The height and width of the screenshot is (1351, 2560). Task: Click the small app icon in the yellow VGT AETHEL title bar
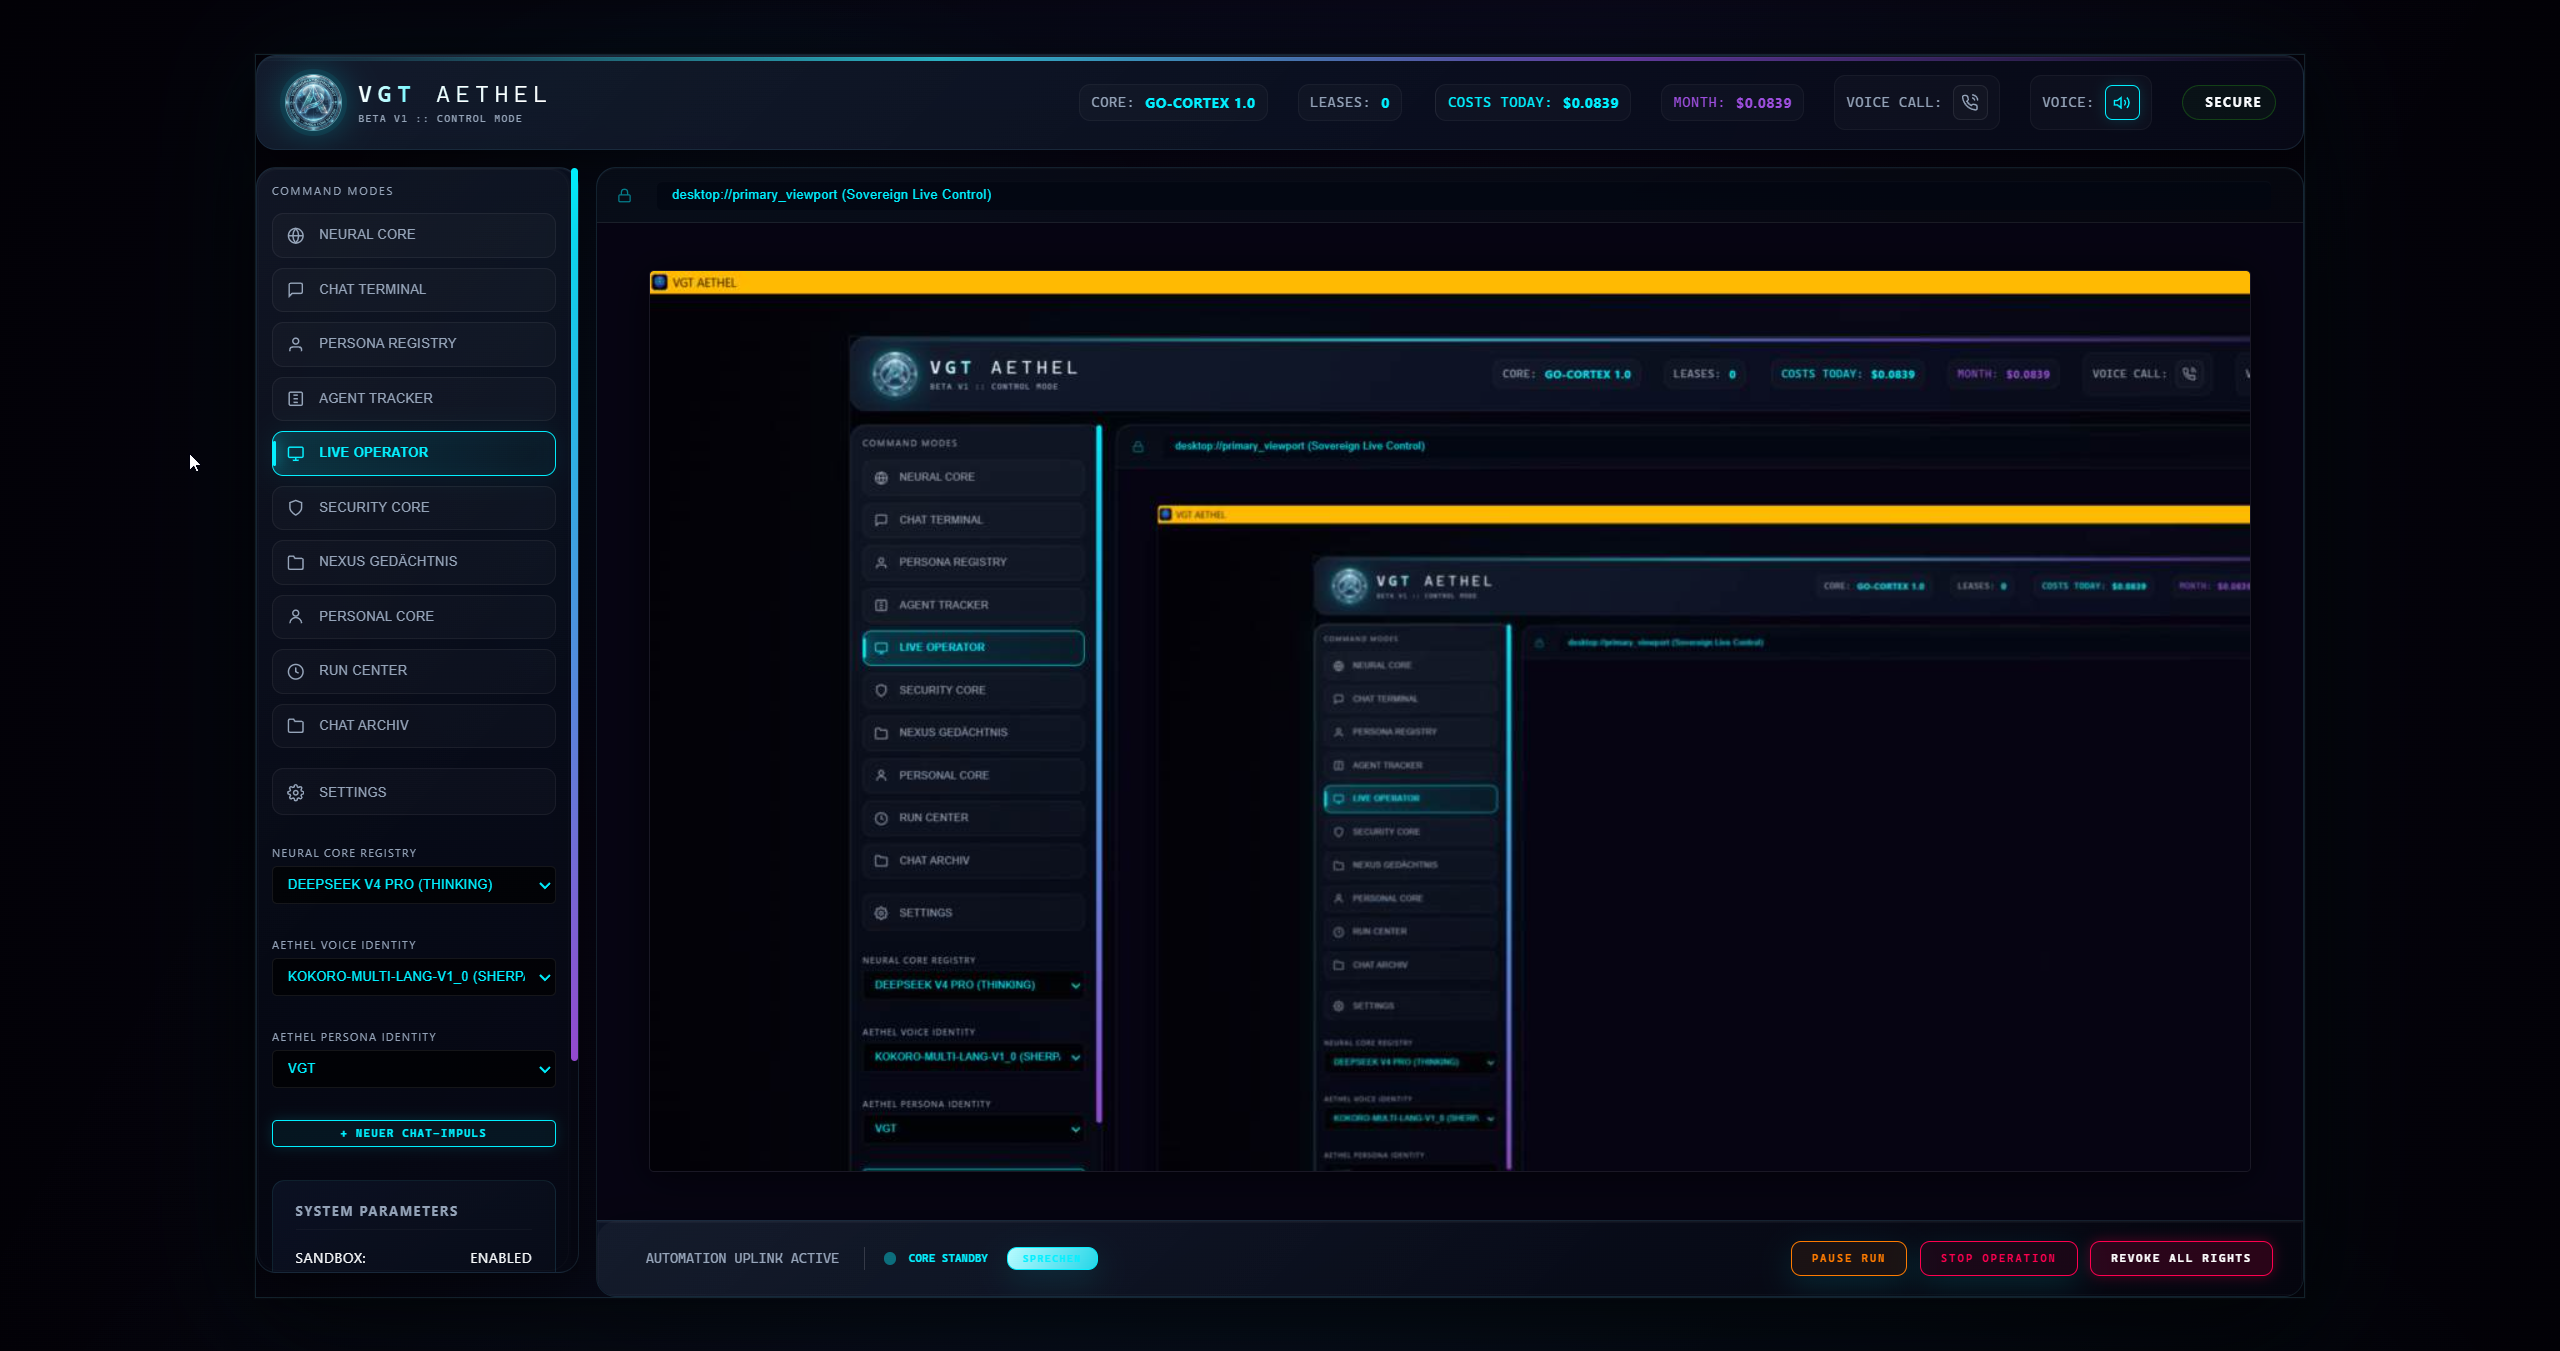(x=660, y=282)
